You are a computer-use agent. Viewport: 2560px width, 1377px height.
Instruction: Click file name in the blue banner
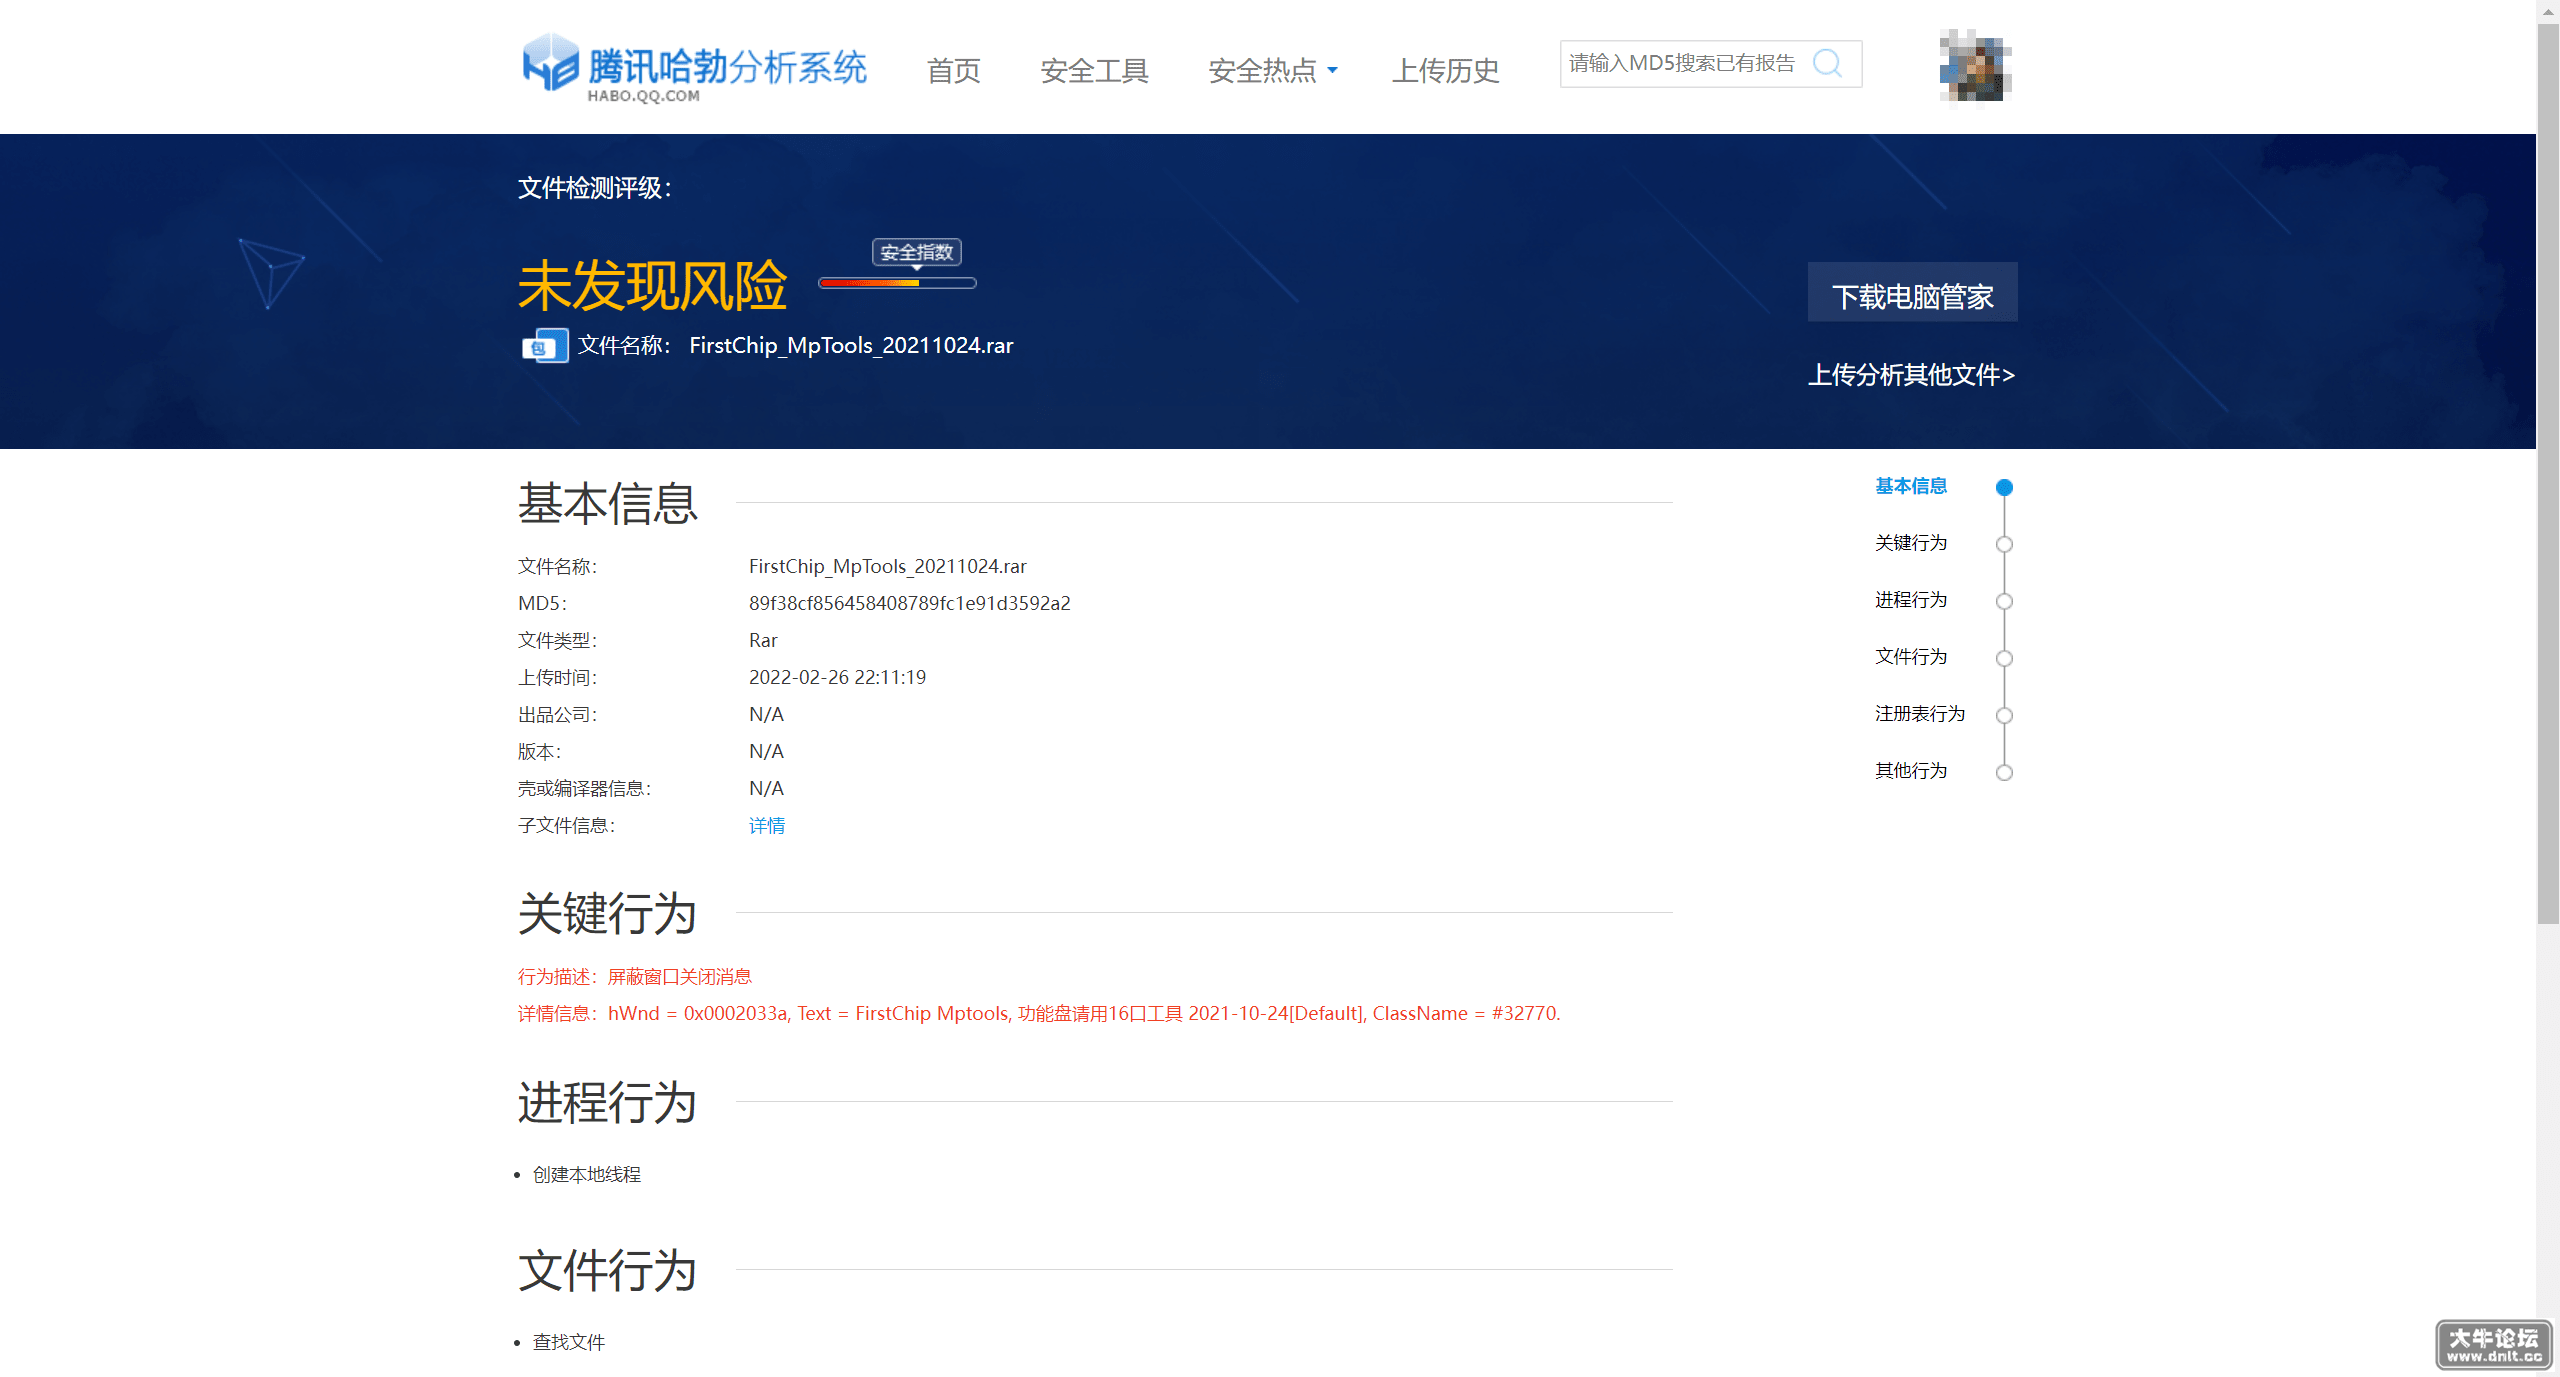(851, 345)
